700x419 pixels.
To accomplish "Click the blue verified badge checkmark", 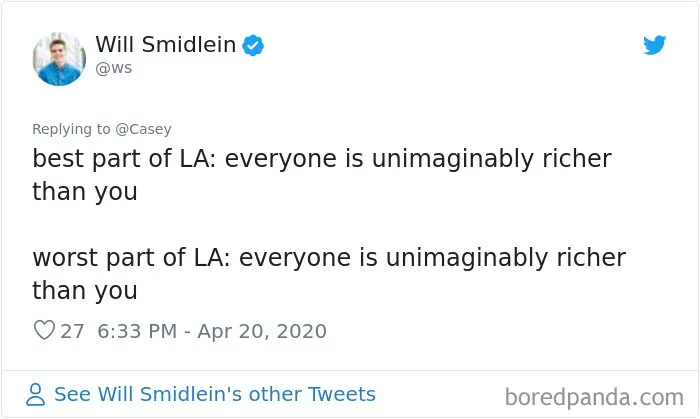I will pyautogui.click(x=253, y=46).
